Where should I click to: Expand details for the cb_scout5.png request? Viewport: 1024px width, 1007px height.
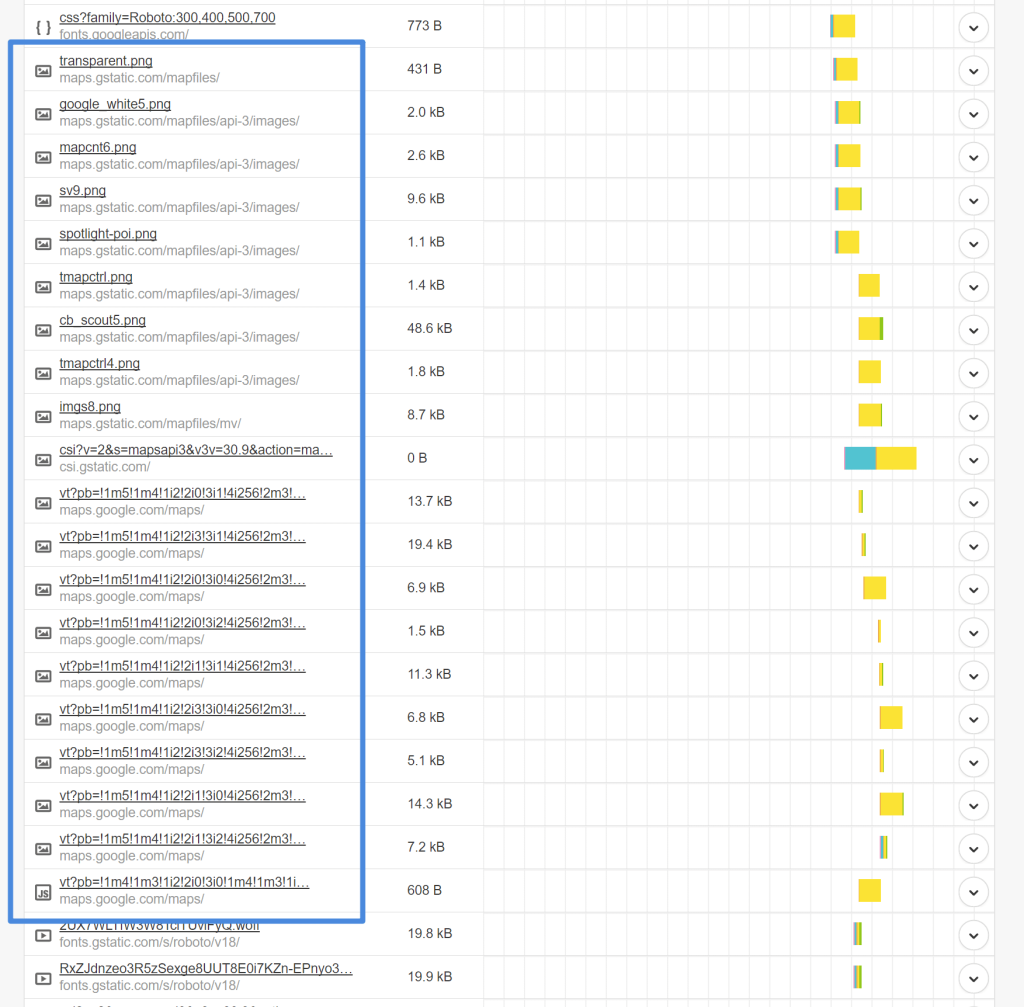(973, 329)
